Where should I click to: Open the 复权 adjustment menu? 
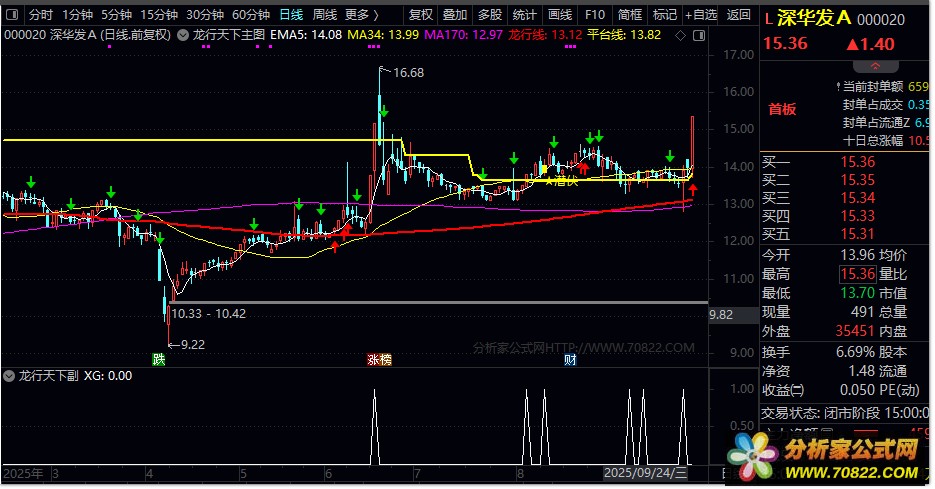point(420,14)
